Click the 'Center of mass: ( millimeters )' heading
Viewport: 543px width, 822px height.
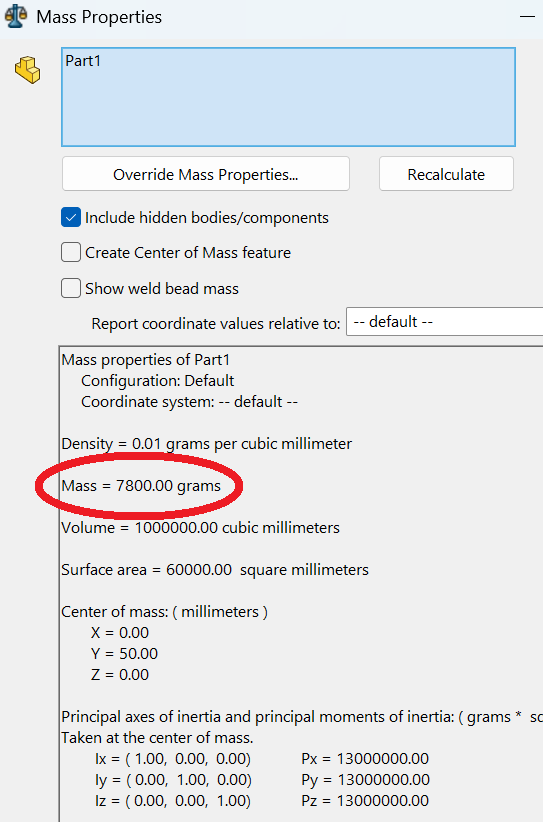point(165,612)
